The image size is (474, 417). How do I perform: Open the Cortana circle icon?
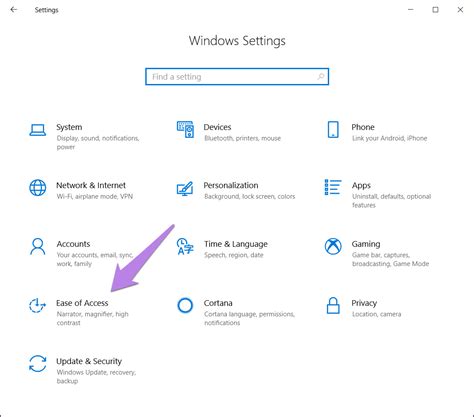185,305
